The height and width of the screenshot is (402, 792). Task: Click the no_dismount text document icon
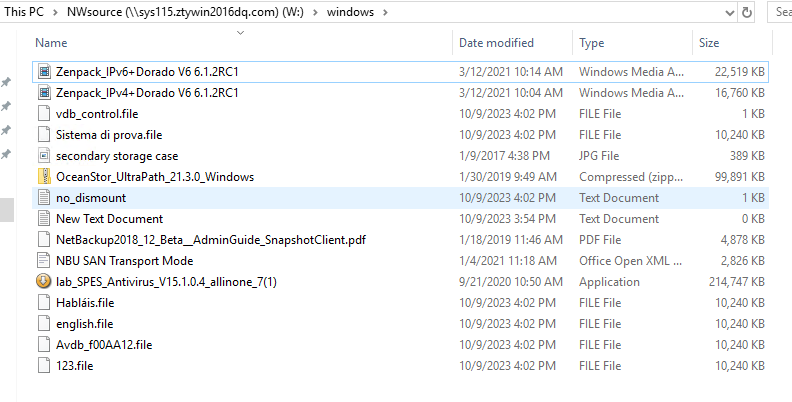(44, 198)
